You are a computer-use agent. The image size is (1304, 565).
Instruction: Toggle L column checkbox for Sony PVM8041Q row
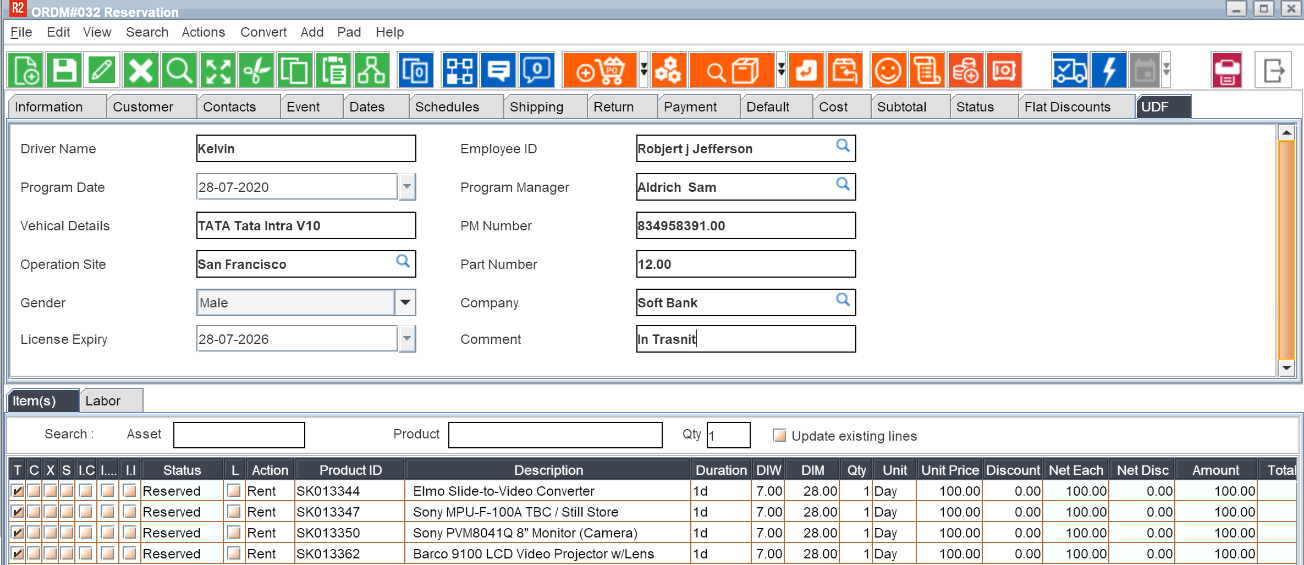tap(234, 533)
